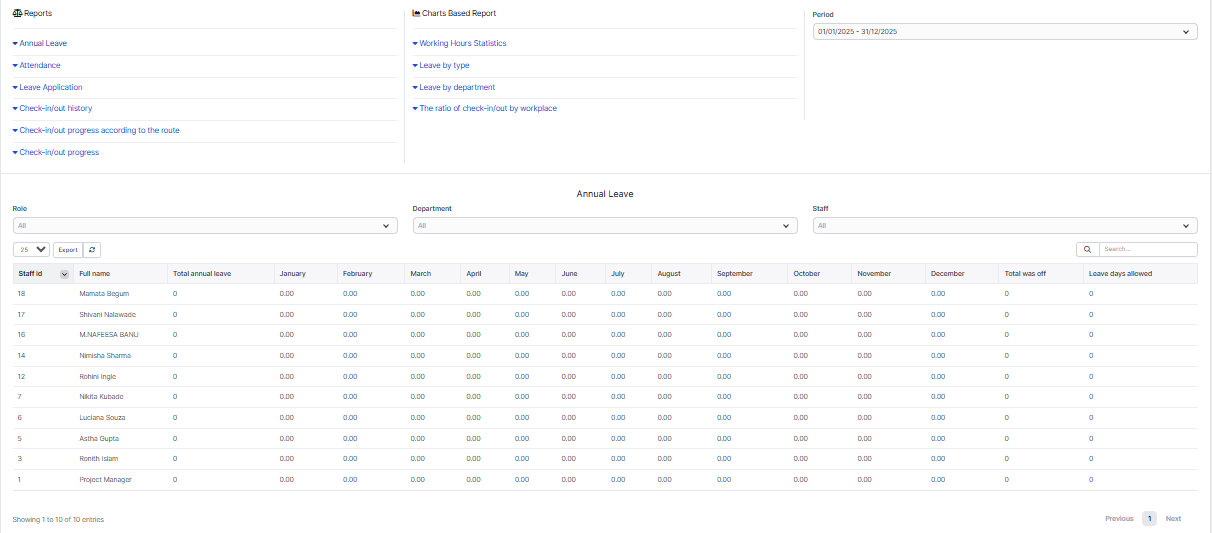
Task: Export the annual leave table
Action: pyautogui.click(x=67, y=250)
